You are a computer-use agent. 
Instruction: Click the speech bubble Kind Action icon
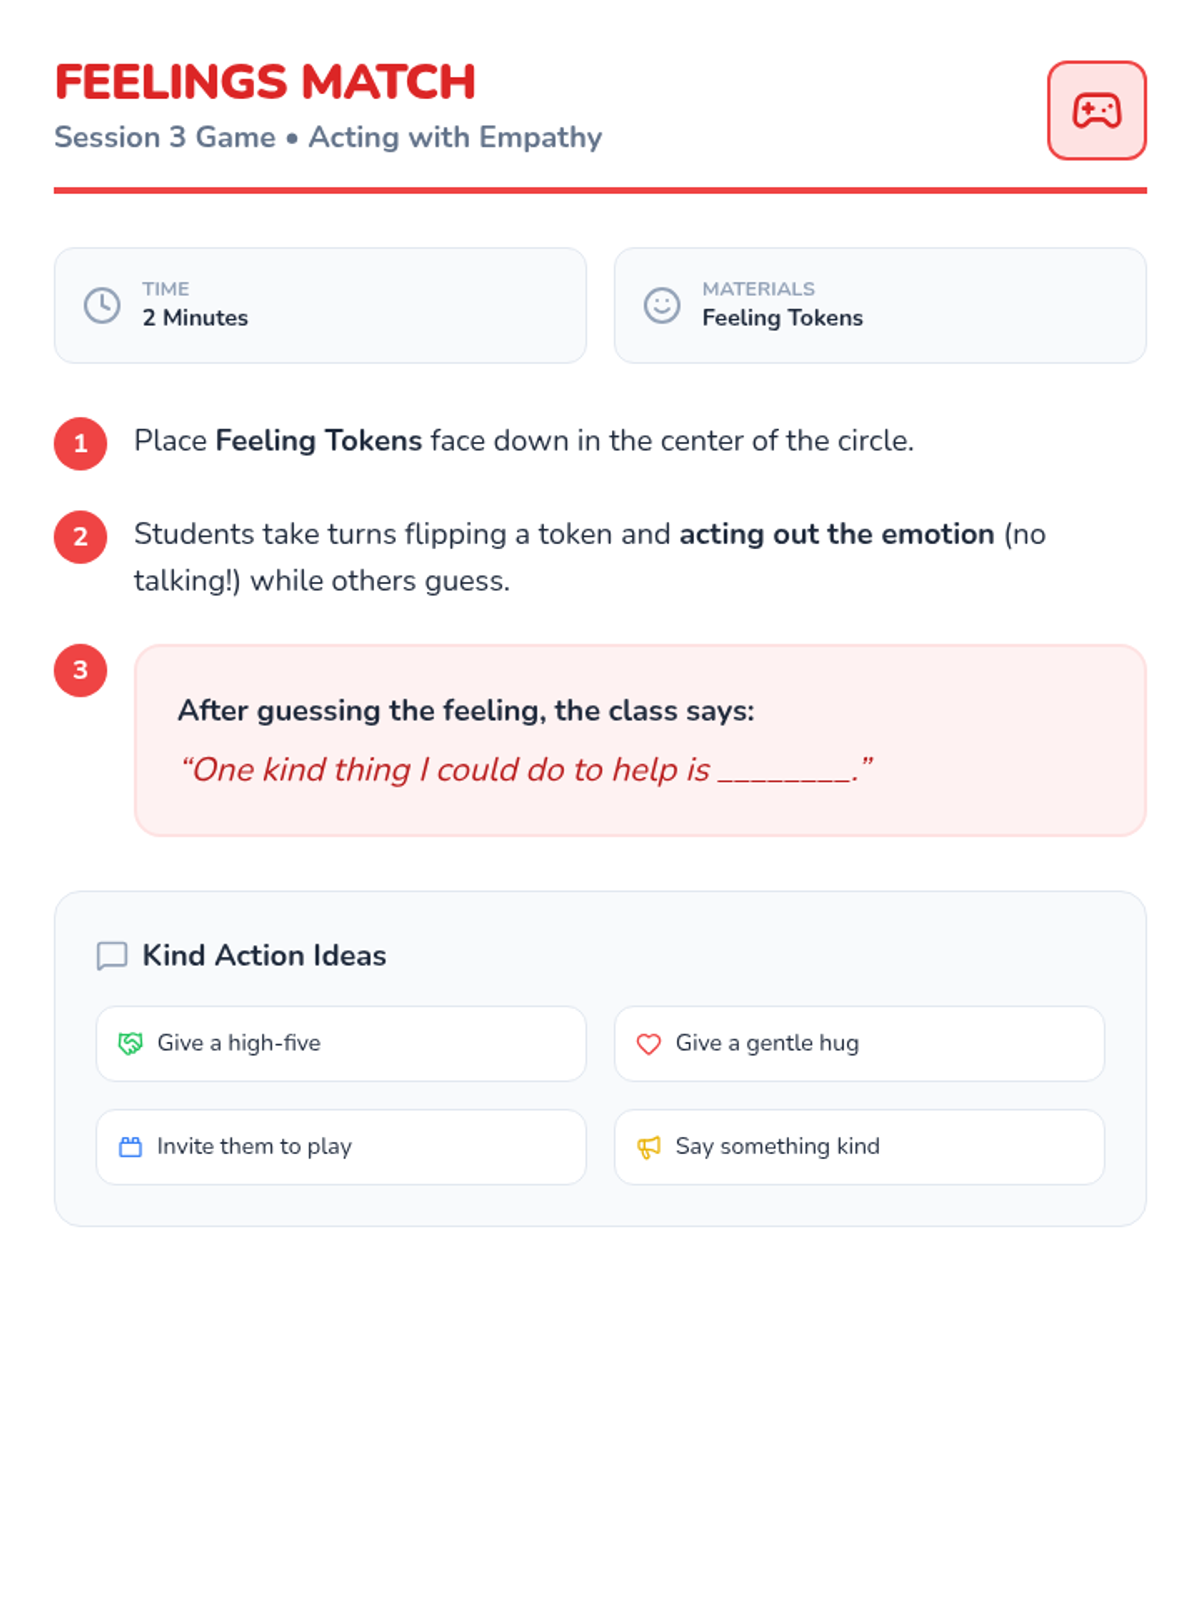tap(112, 956)
